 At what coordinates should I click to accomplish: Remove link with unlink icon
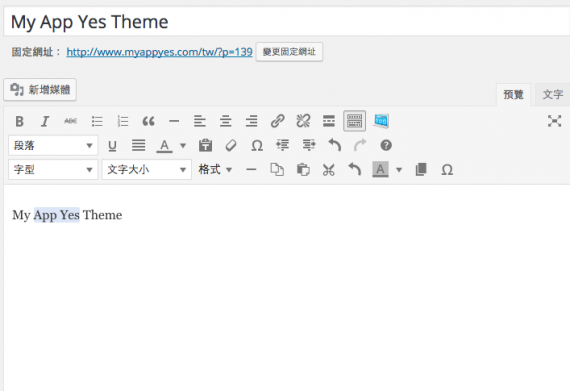[303, 121]
